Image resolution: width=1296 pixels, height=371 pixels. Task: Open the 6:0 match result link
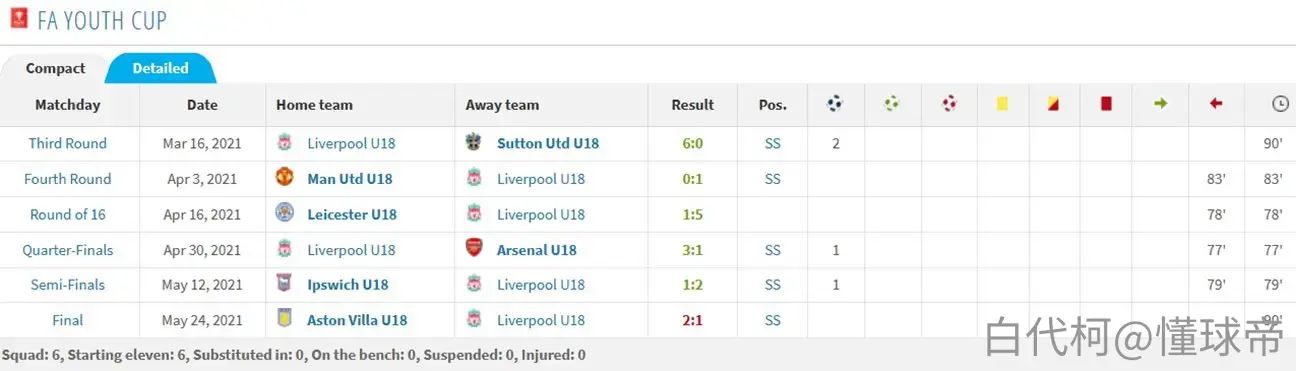(x=692, y=143)
